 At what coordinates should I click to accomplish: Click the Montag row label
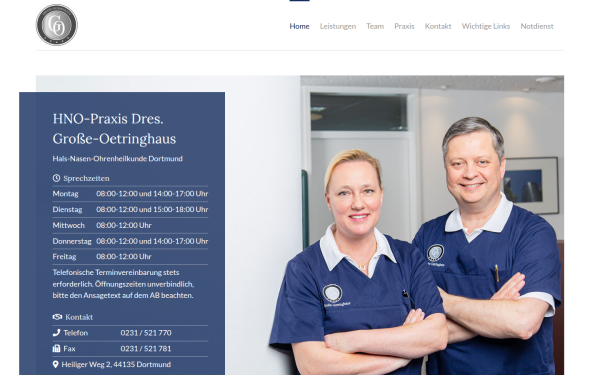point(65,194)
